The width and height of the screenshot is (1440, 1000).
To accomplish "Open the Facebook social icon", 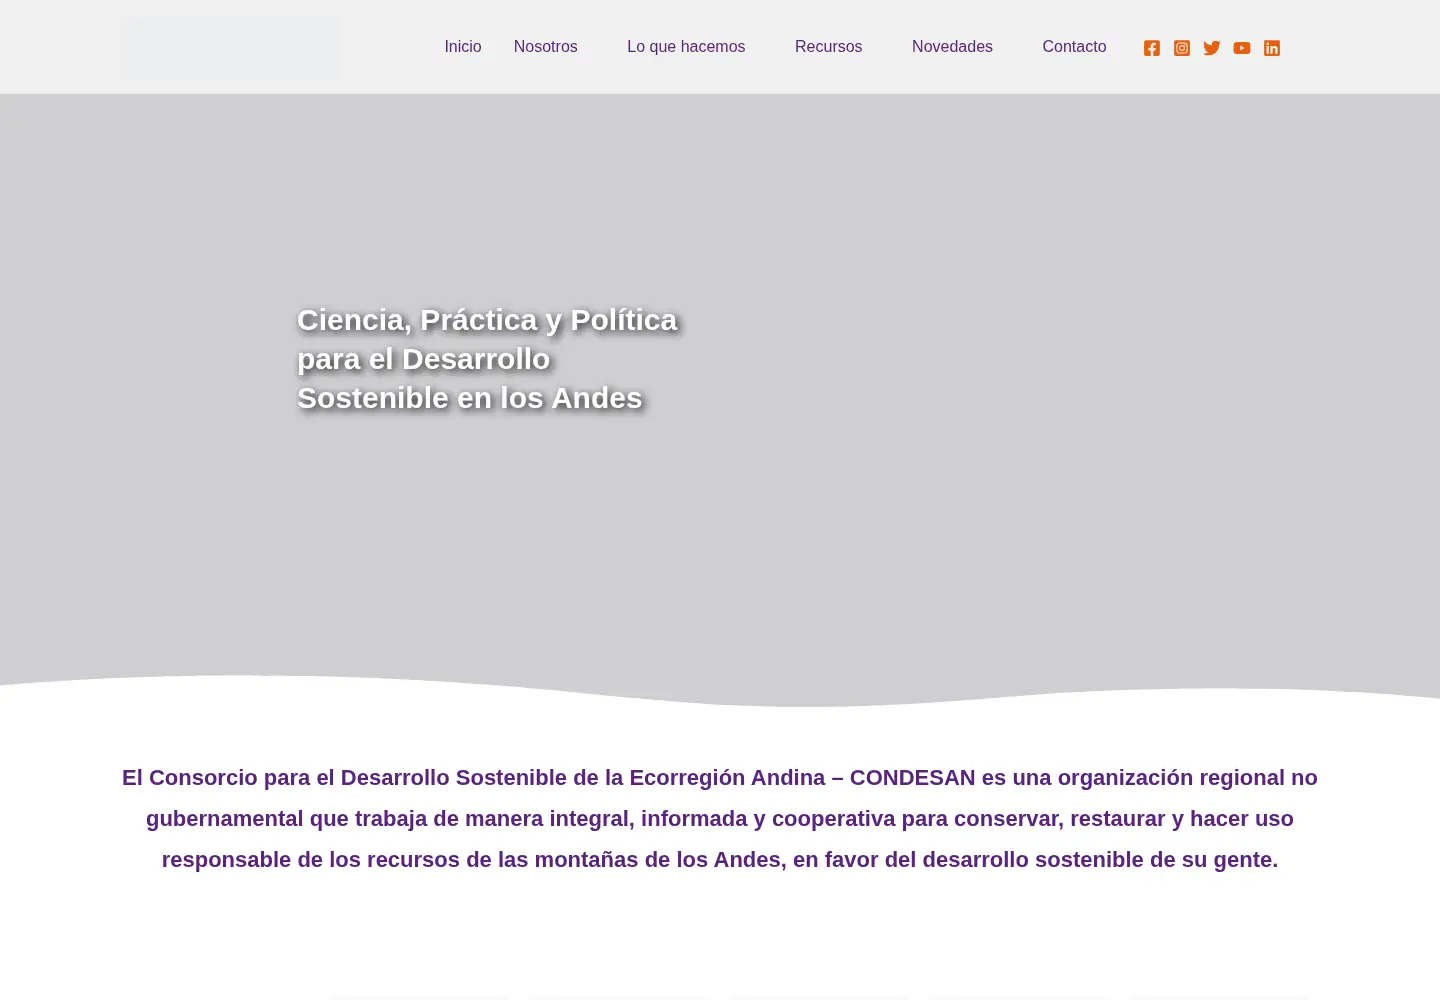I will 1152,48.
